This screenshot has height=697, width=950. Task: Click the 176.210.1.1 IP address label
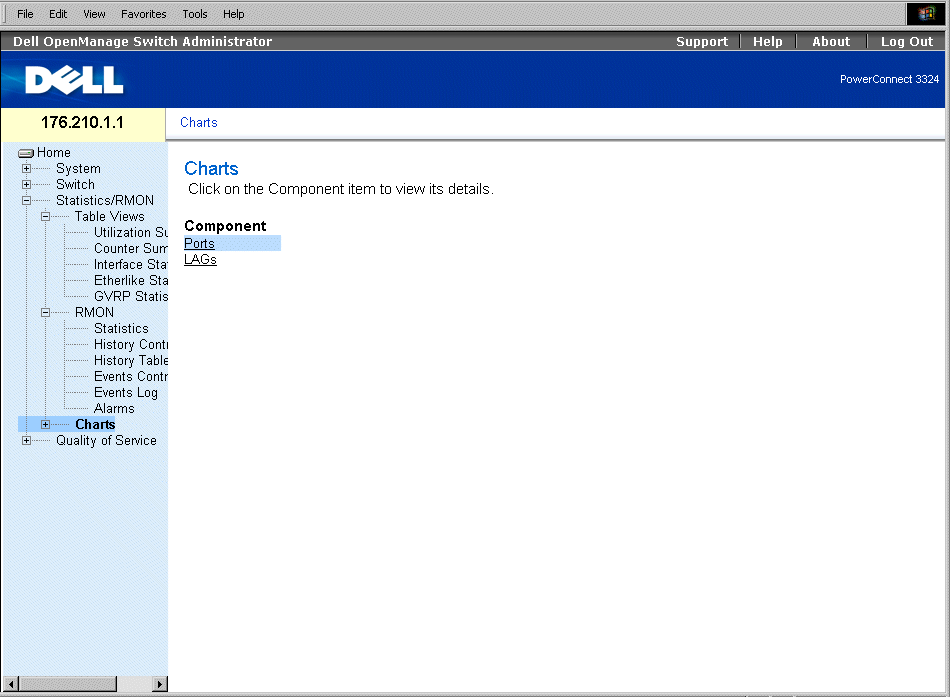(x=82, y=122)
